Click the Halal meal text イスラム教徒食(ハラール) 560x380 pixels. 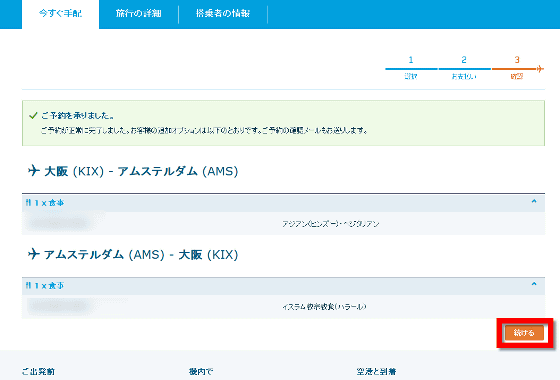click(x=324, y=307)
